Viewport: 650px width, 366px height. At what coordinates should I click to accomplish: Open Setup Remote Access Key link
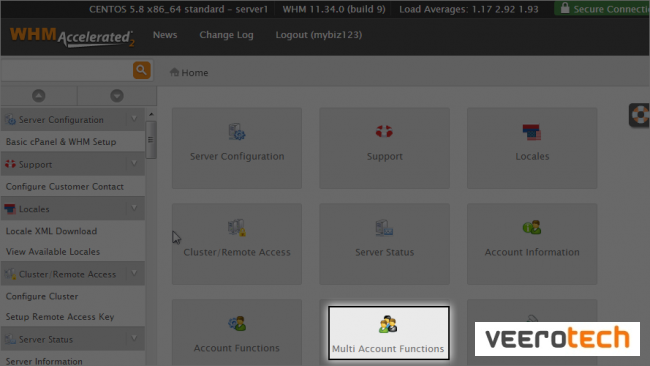pos(60,317)
